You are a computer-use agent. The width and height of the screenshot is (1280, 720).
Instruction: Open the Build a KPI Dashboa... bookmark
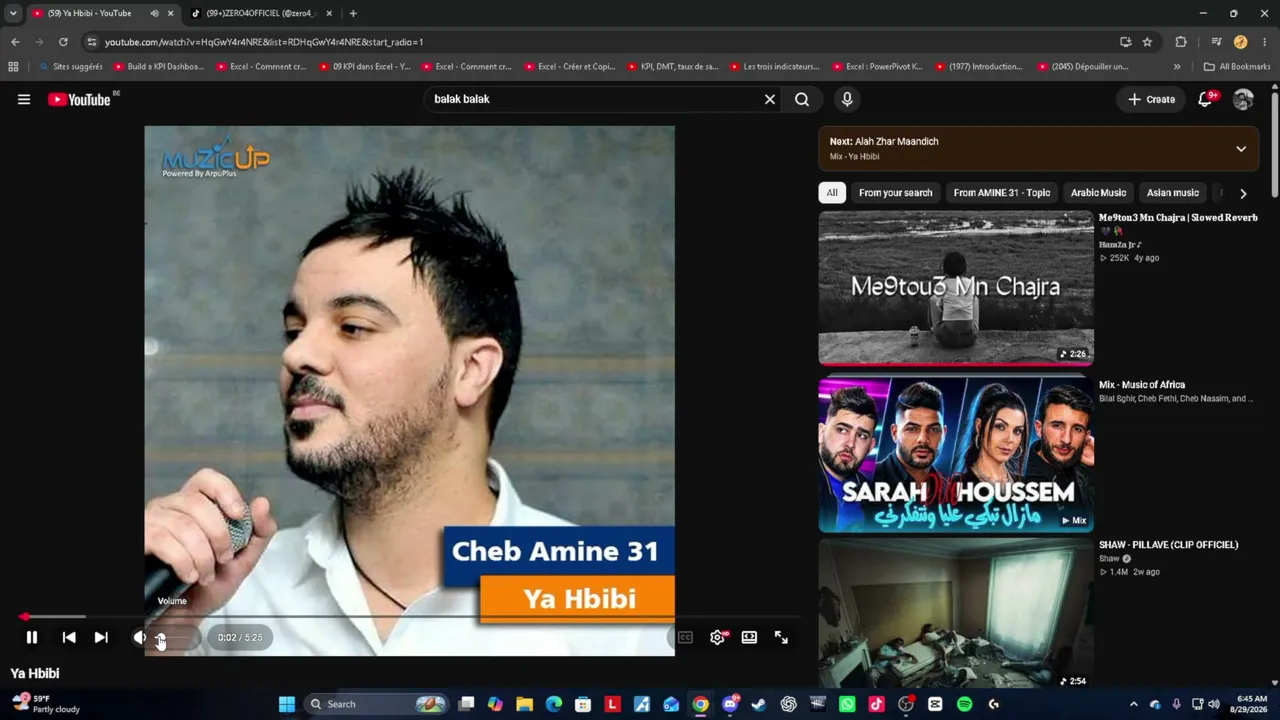[x=159, y=67]
